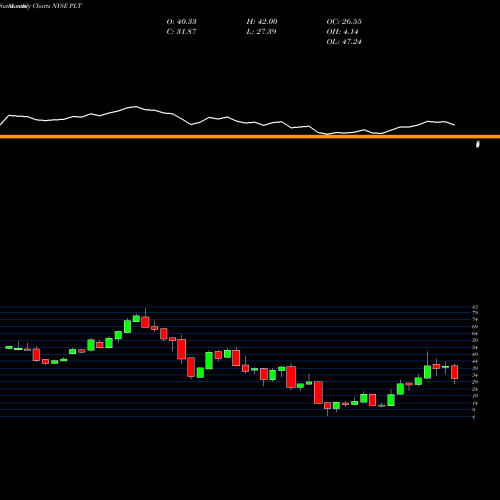Click the 'L: 27.39' low price value
Screen dimensions: 500x500
coord(261,32)
